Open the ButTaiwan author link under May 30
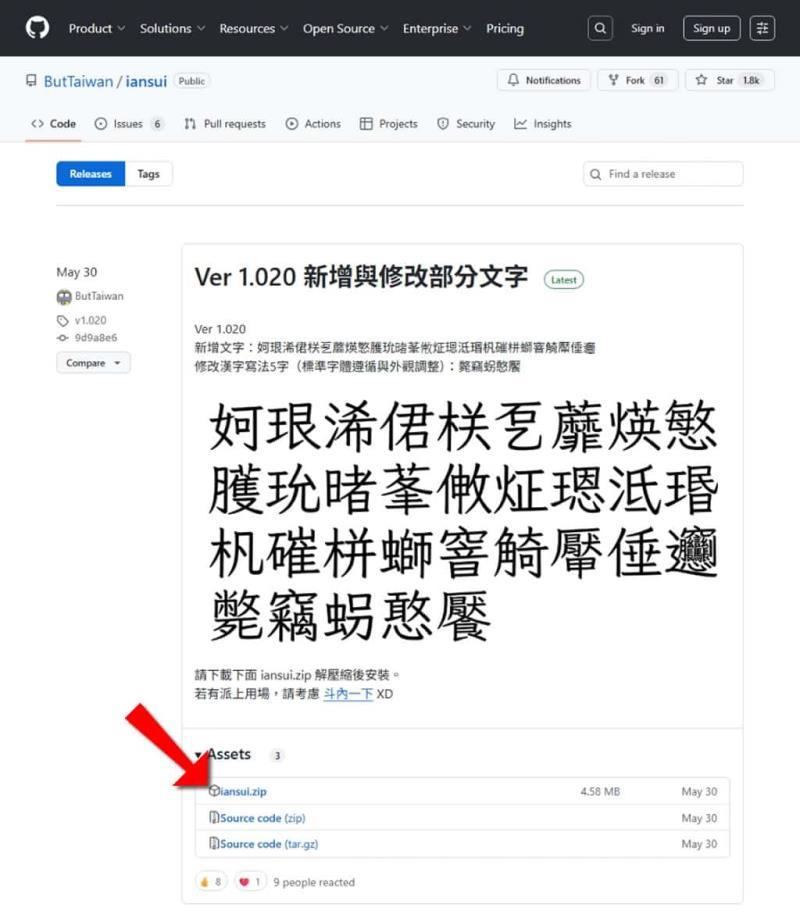The width and height of the screenshot is (800, 921). pos(99,296)
